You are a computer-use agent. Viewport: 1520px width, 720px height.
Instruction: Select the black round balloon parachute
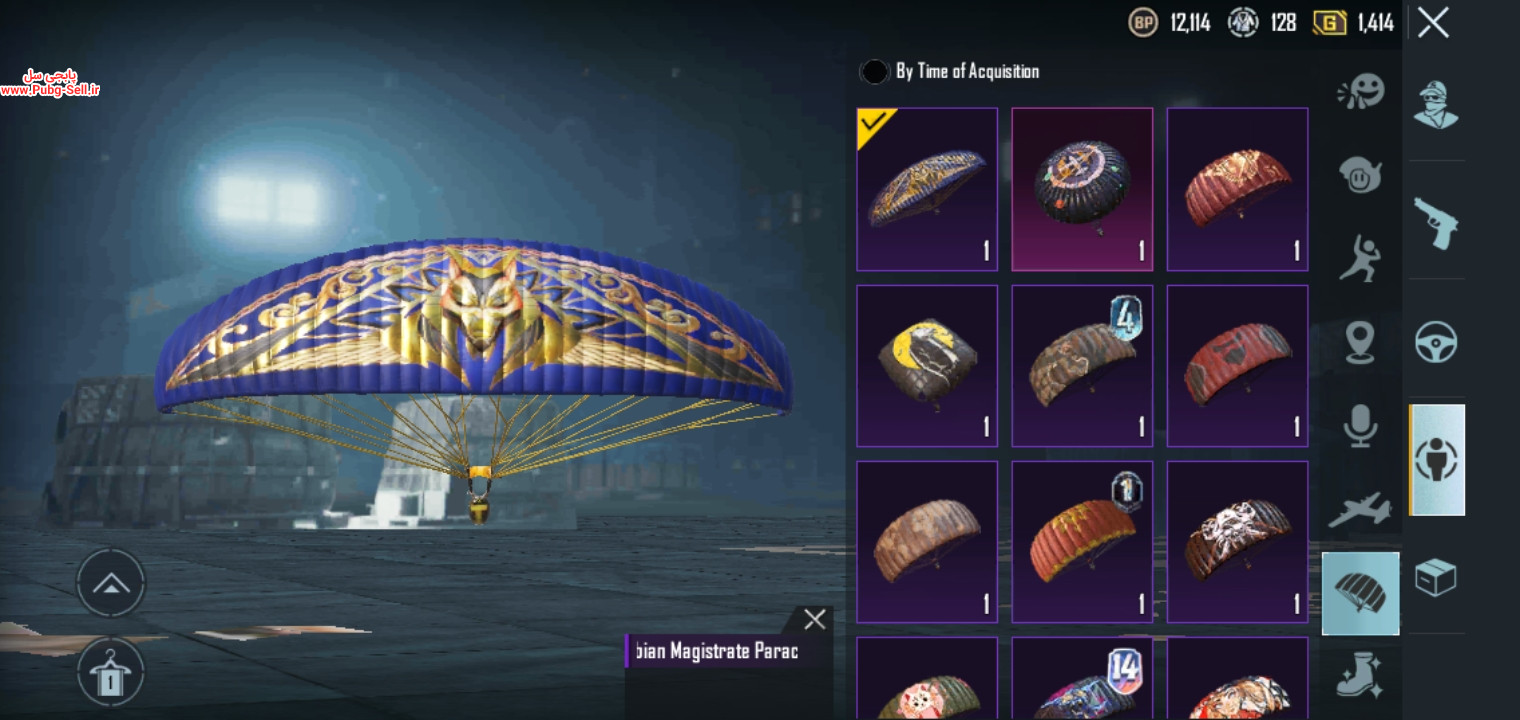click(1082, 189)
